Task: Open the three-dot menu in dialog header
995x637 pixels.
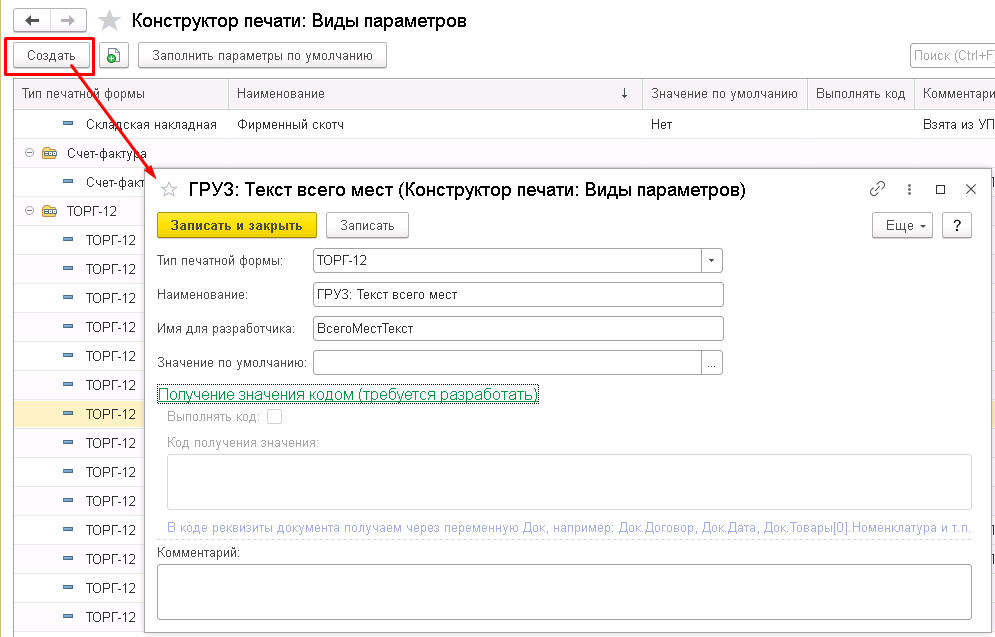Action: (909, 189)
